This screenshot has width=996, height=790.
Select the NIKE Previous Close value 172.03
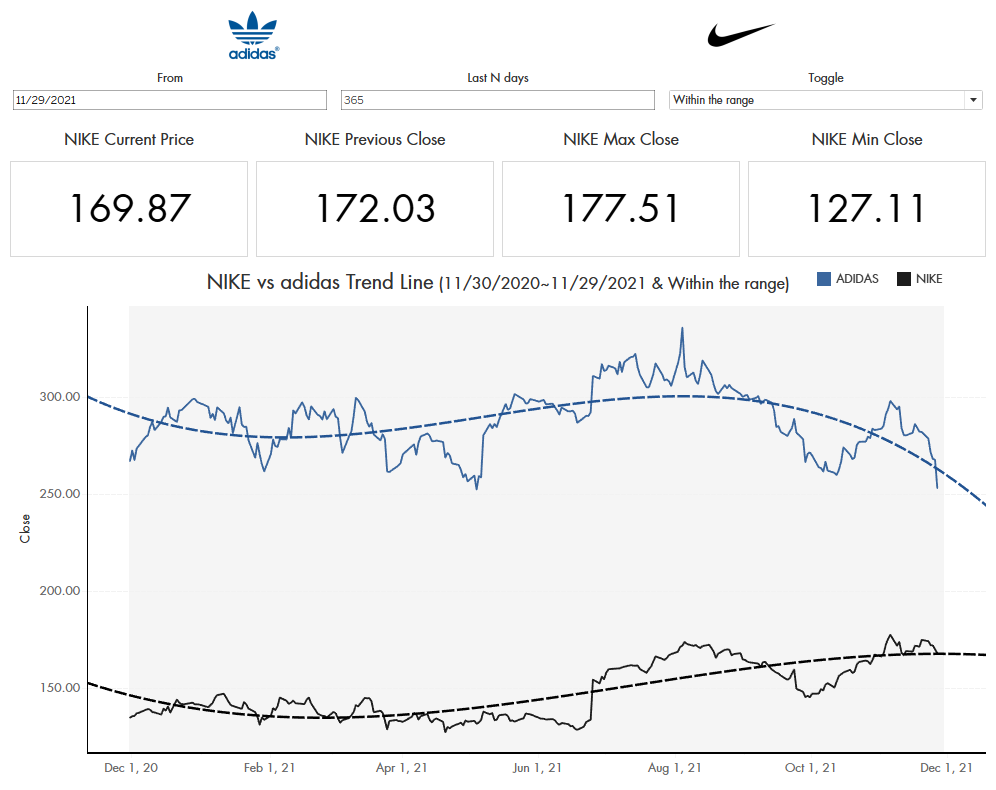(375, 208)
